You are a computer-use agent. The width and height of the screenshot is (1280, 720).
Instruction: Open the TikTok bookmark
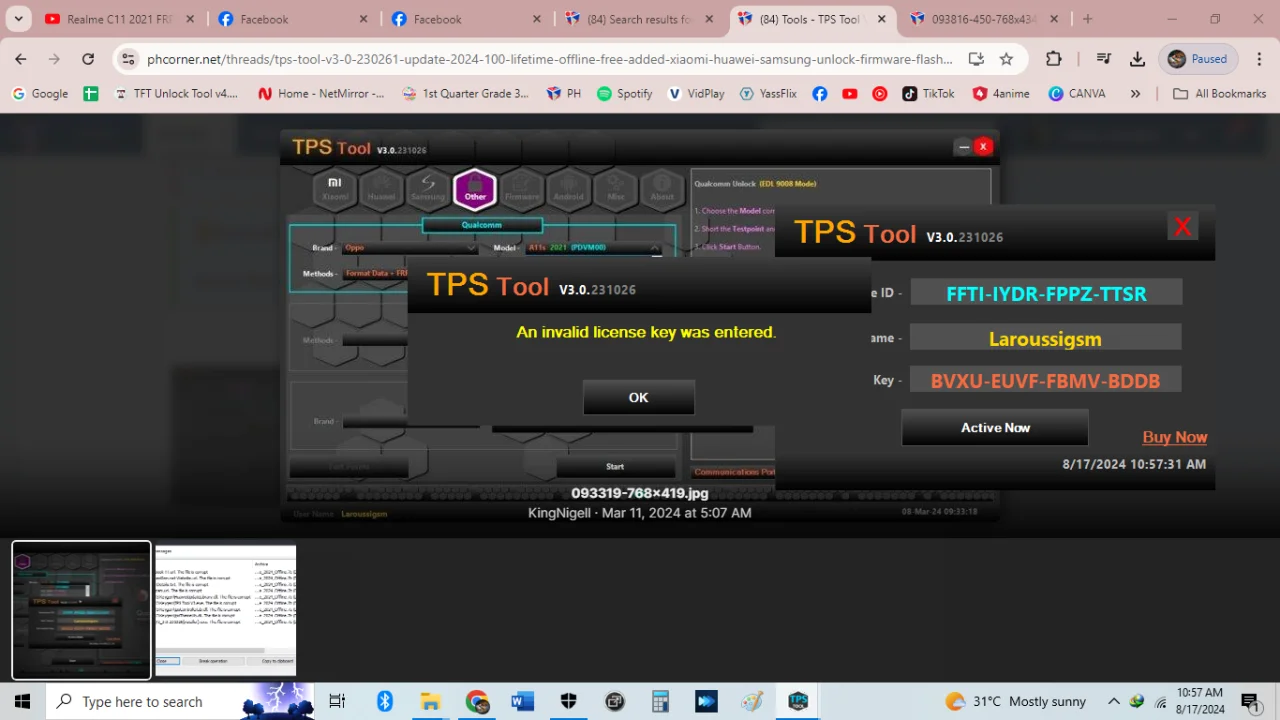[x=928, y=93]
